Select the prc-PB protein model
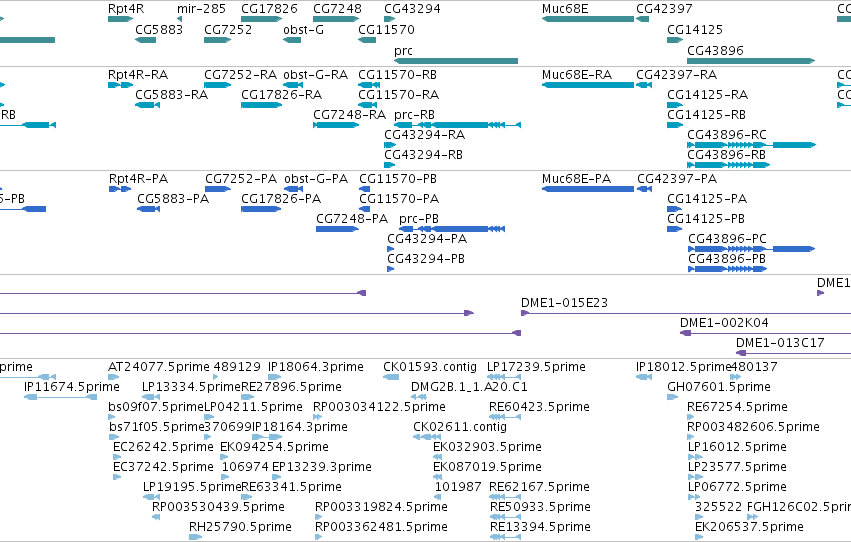The height and width of the screenshot is (542, 851). [x=452, y=229]
